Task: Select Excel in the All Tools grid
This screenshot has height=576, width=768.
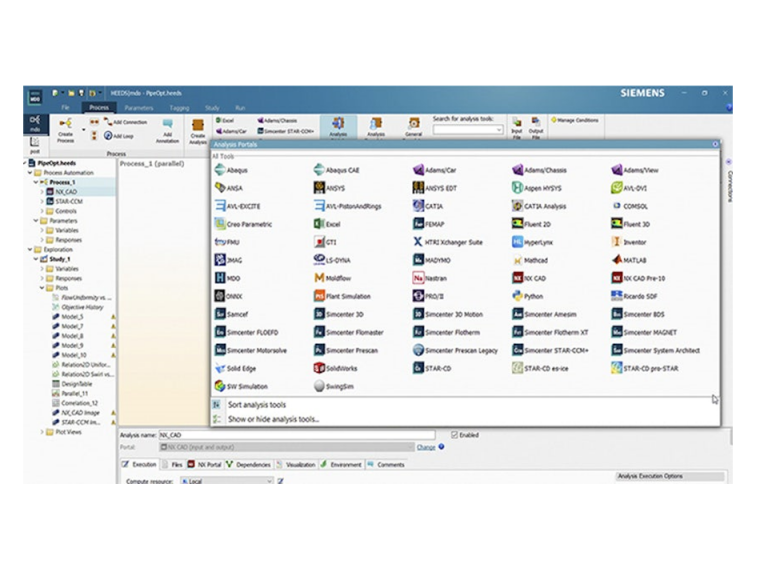Action: pyautogui.click(x=327, y=224)
